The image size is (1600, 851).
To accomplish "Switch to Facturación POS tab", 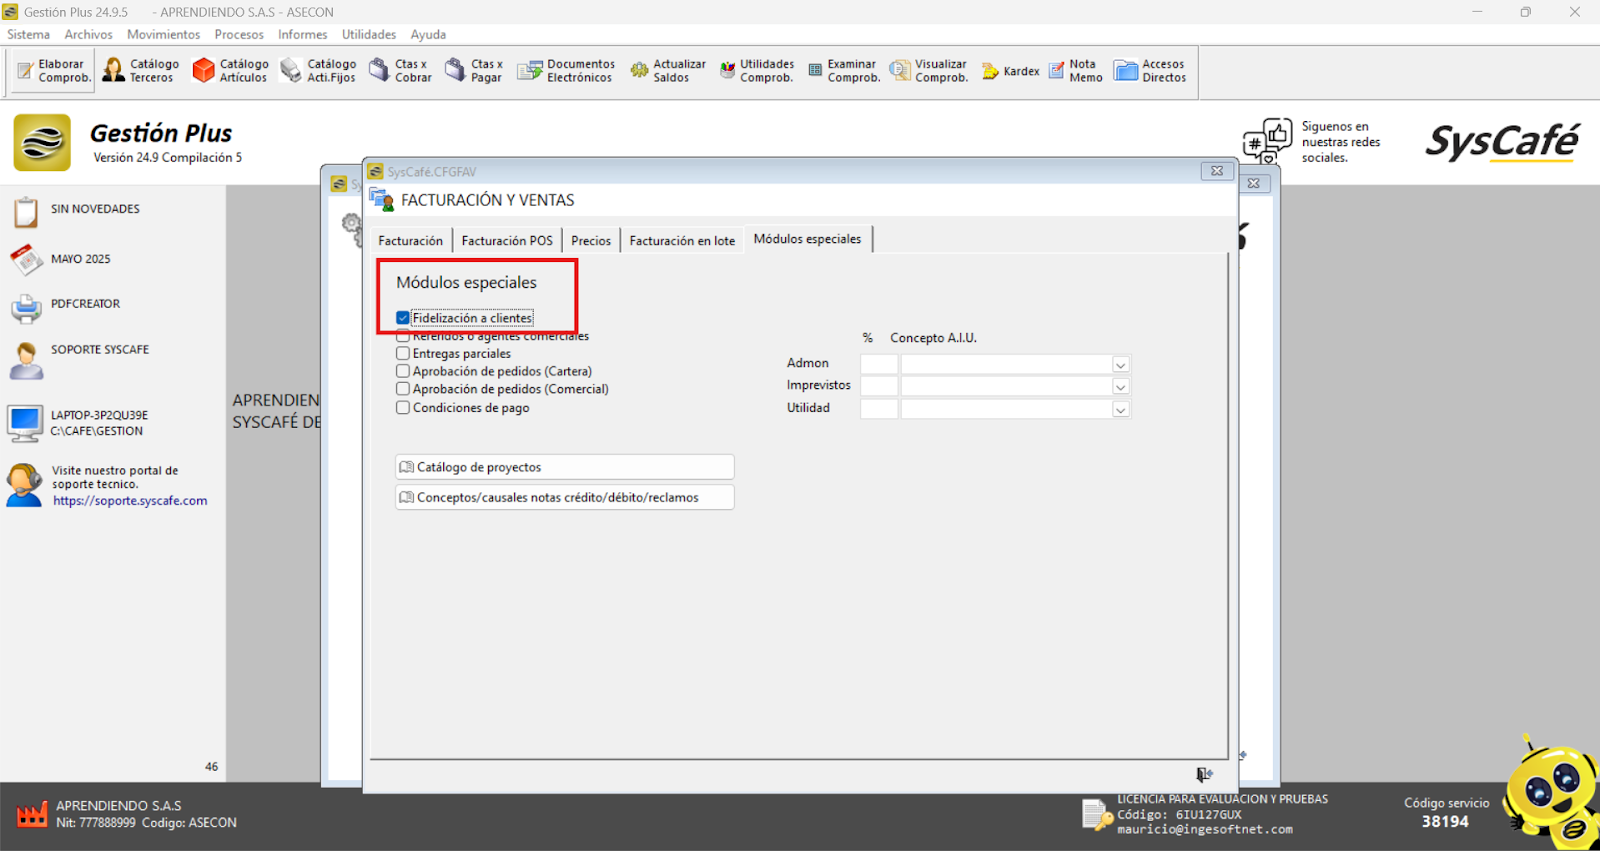I will 506,241.
